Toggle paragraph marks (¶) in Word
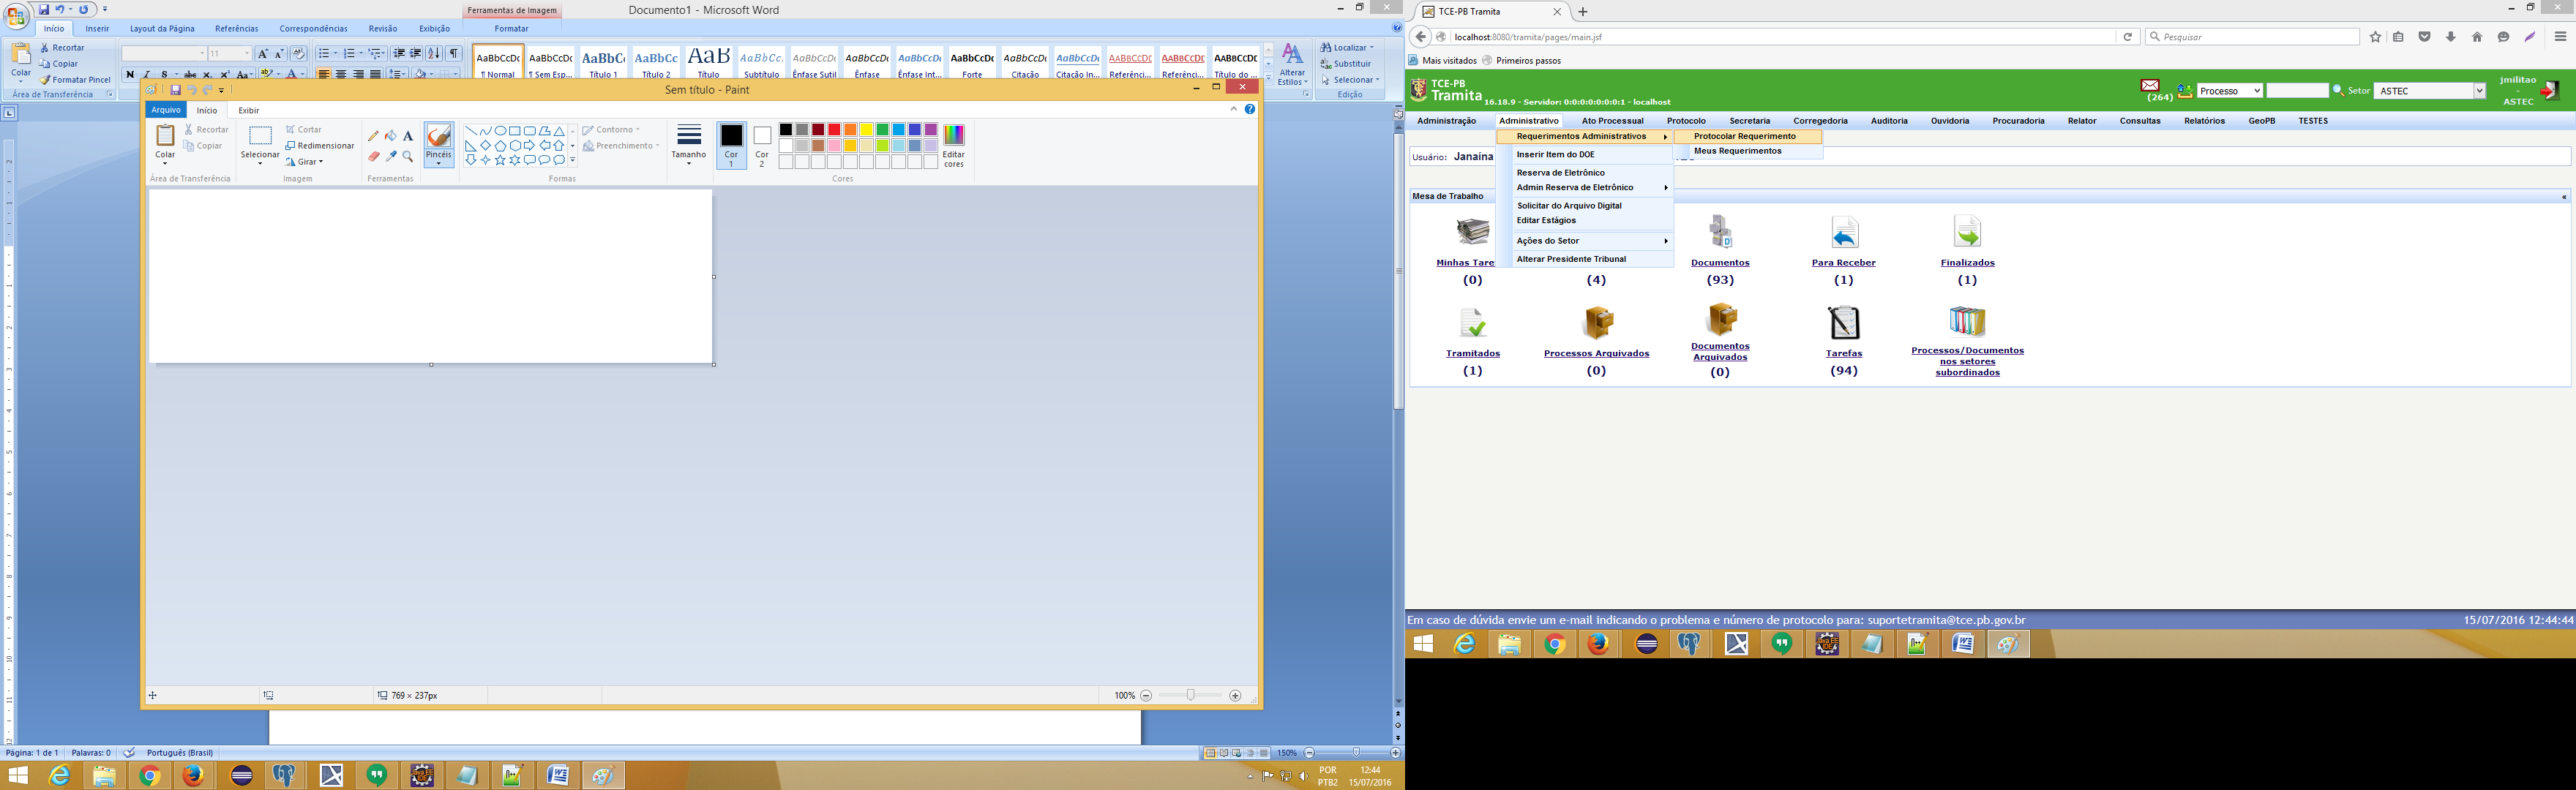This screenshot has width=2576, height=790. 454,54
